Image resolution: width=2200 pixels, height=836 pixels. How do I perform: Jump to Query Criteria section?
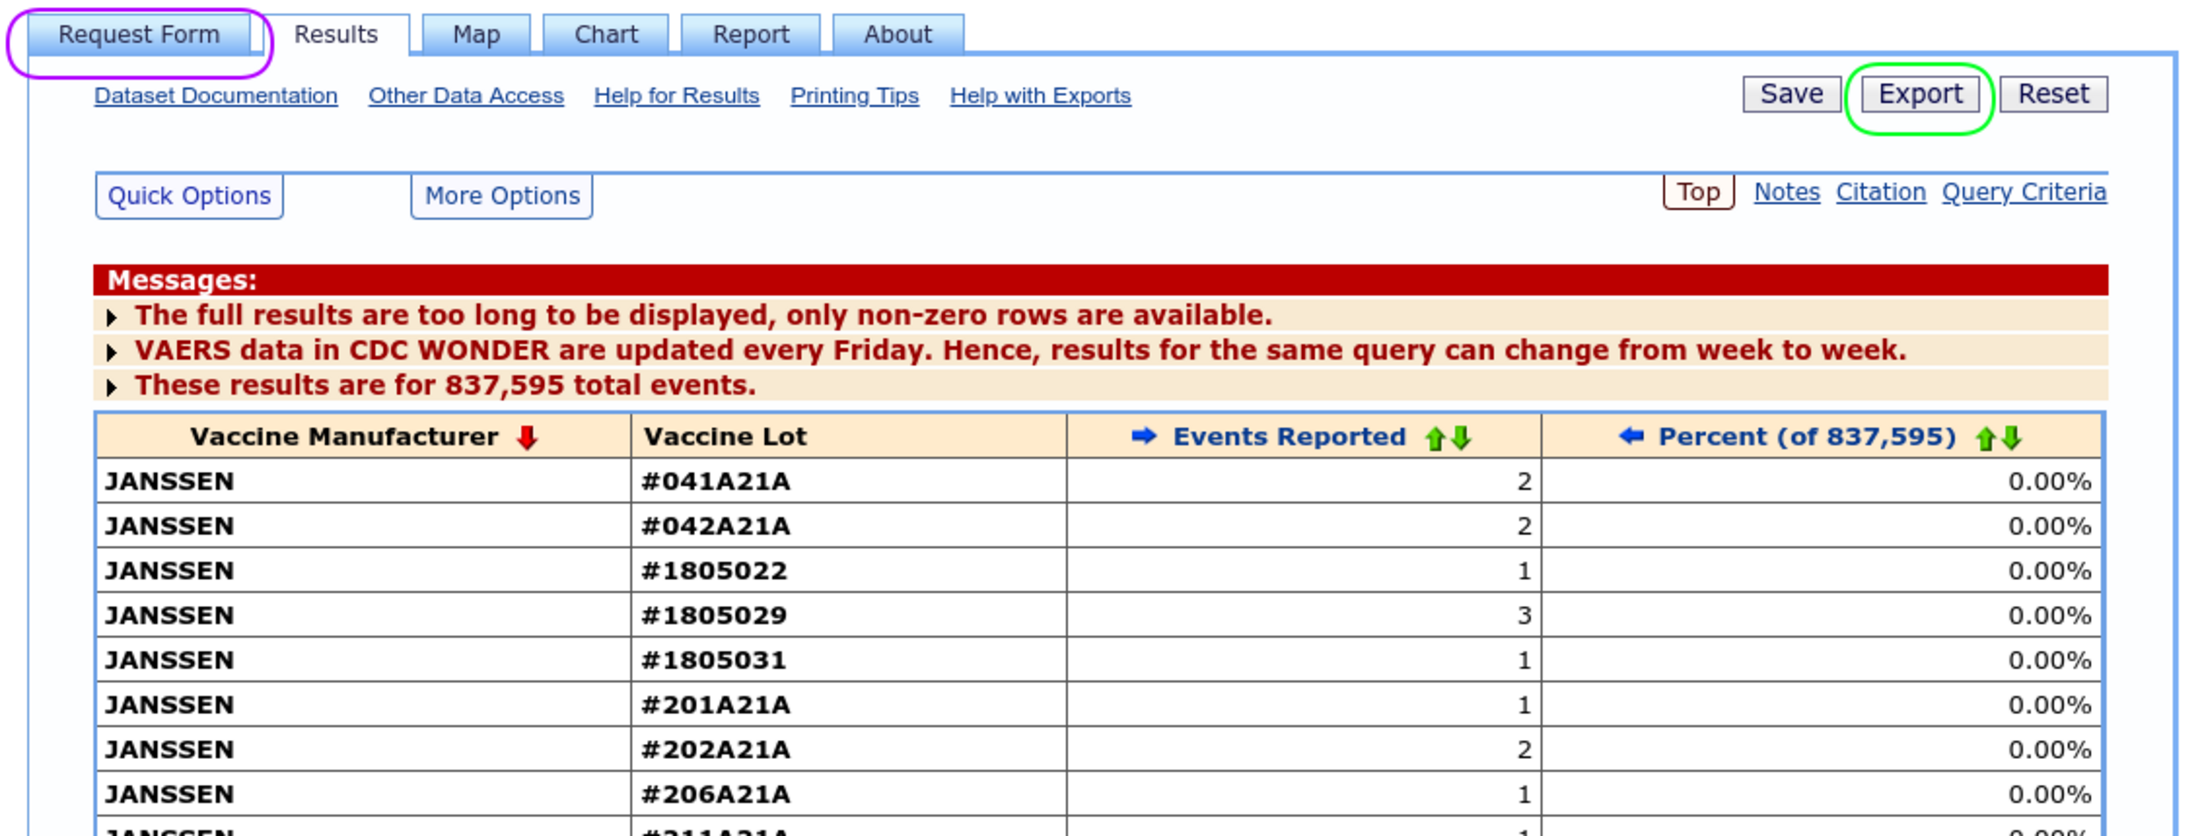(2024, 192)
